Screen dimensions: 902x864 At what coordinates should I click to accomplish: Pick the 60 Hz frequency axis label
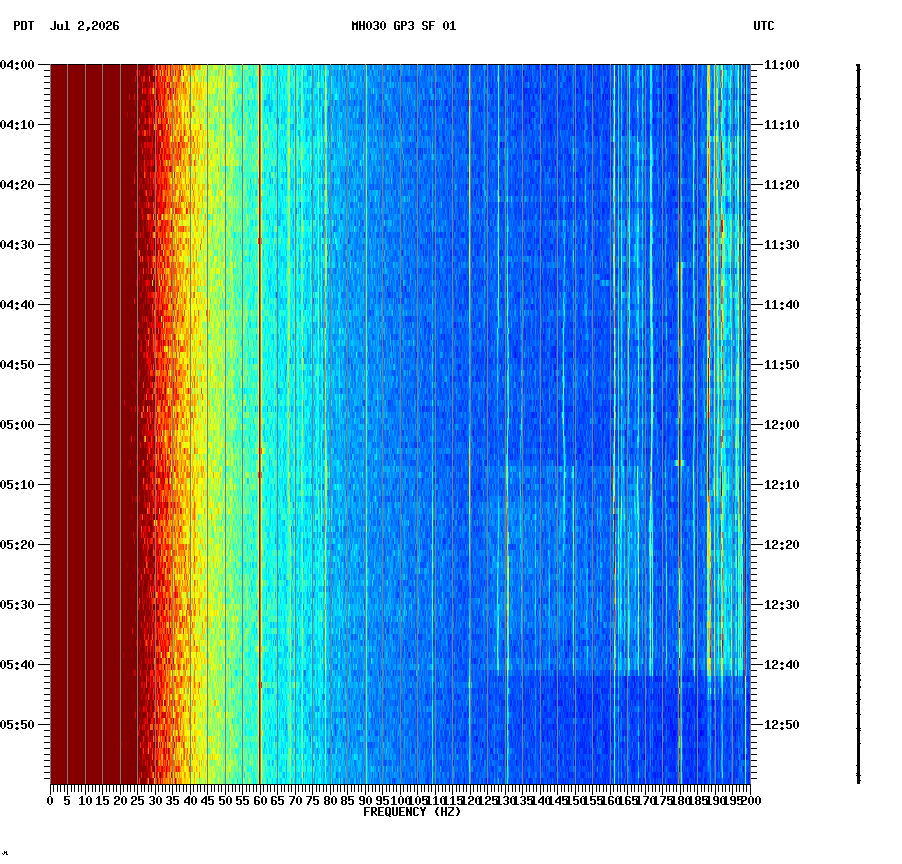260,801
